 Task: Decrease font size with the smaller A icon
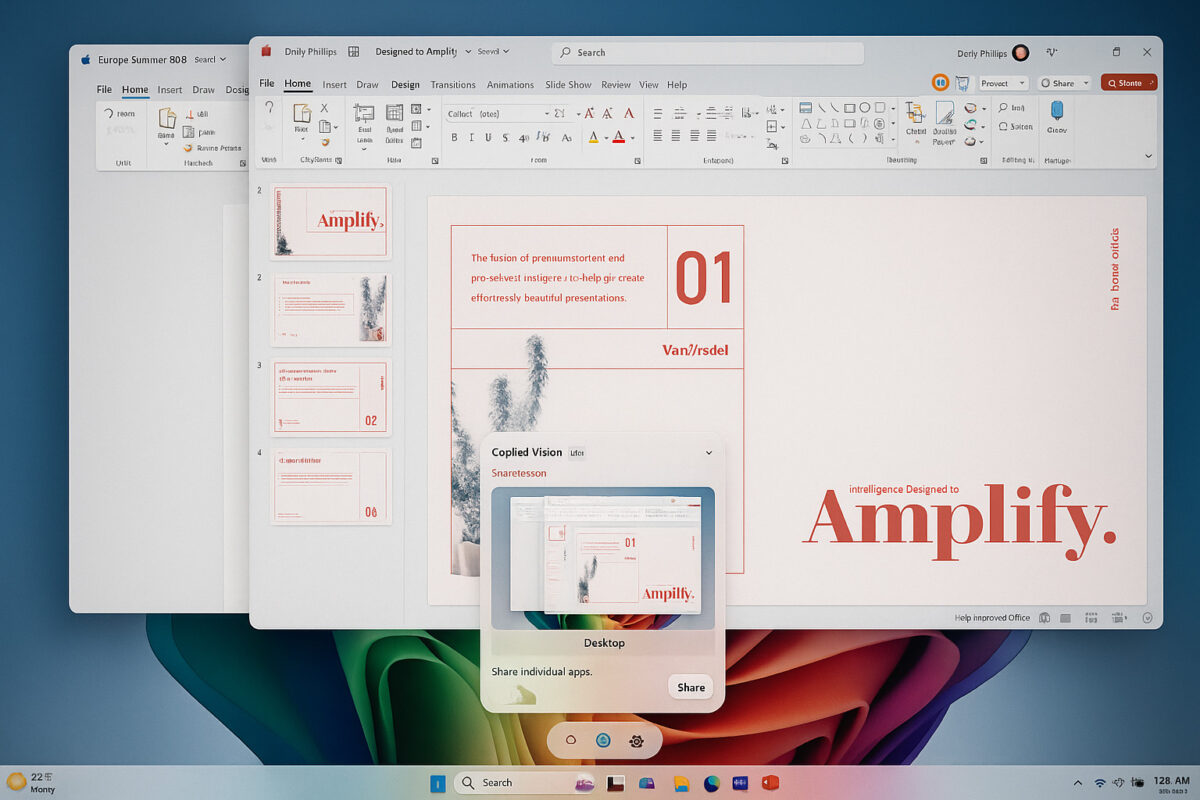coord(608,113)
